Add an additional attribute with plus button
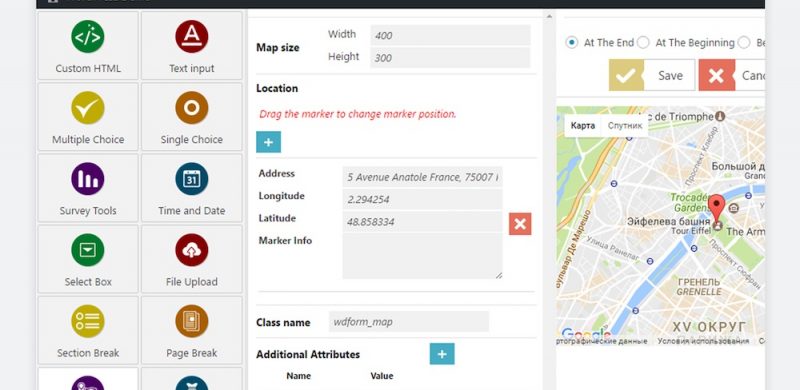This screenshot has width=800, height=390. 442,354
